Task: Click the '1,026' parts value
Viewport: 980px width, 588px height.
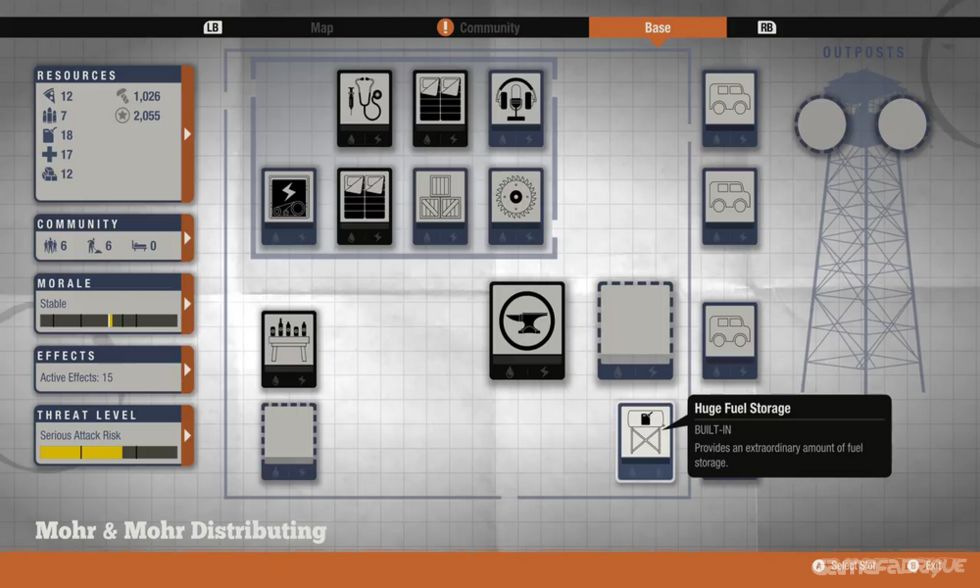Action: coord(146,96)
